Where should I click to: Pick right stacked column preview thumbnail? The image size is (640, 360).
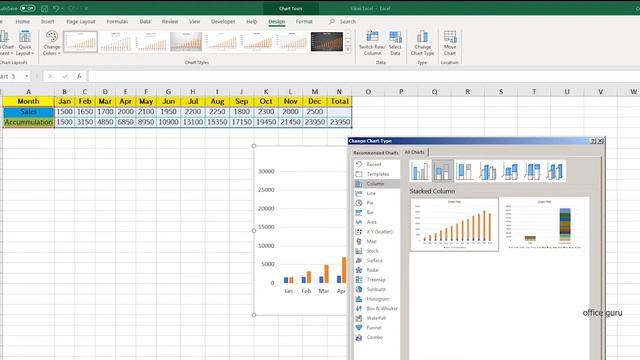(544, 224)
